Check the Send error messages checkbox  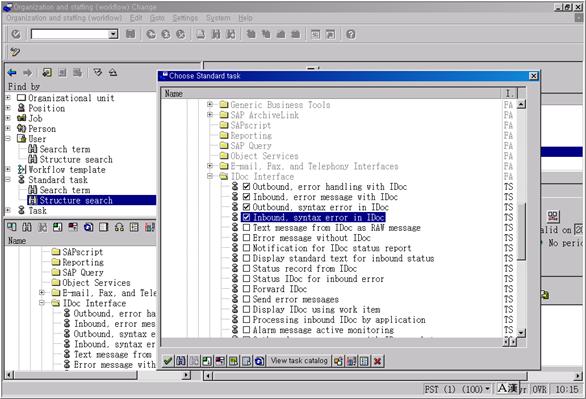(x=246, y=299)
